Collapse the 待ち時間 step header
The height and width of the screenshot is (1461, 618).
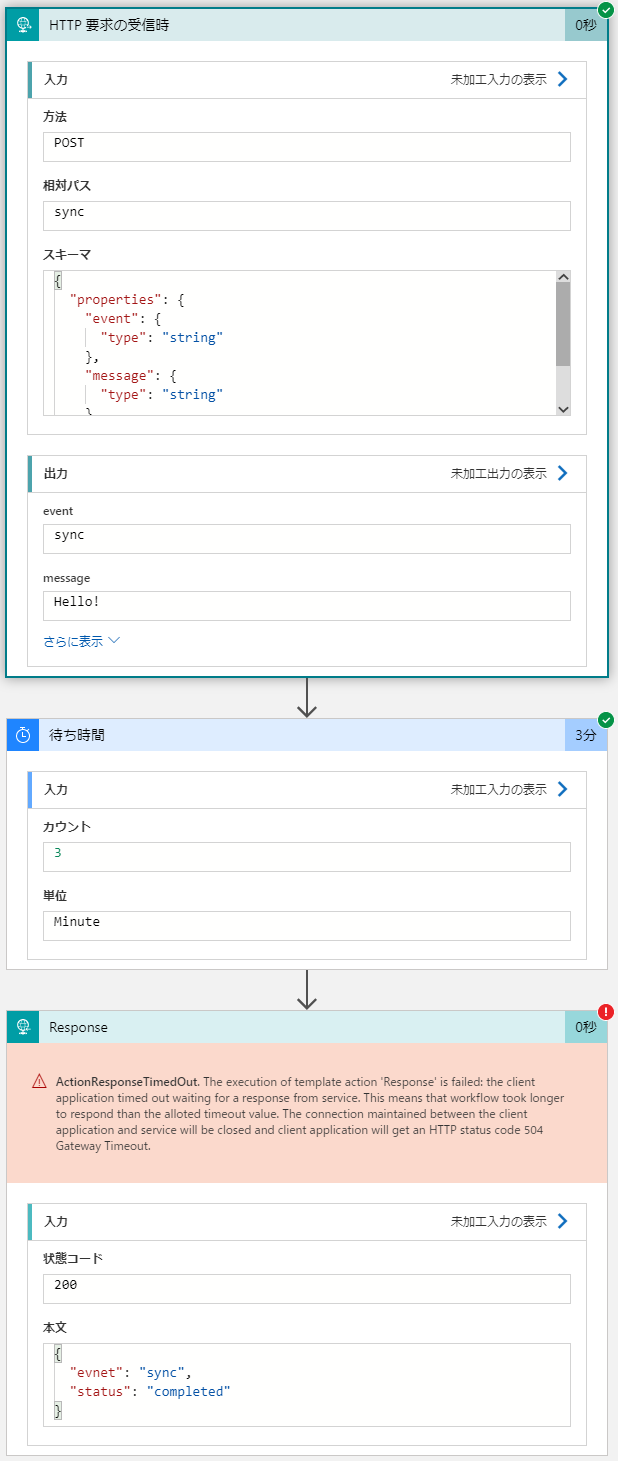[x=300, y=735]
